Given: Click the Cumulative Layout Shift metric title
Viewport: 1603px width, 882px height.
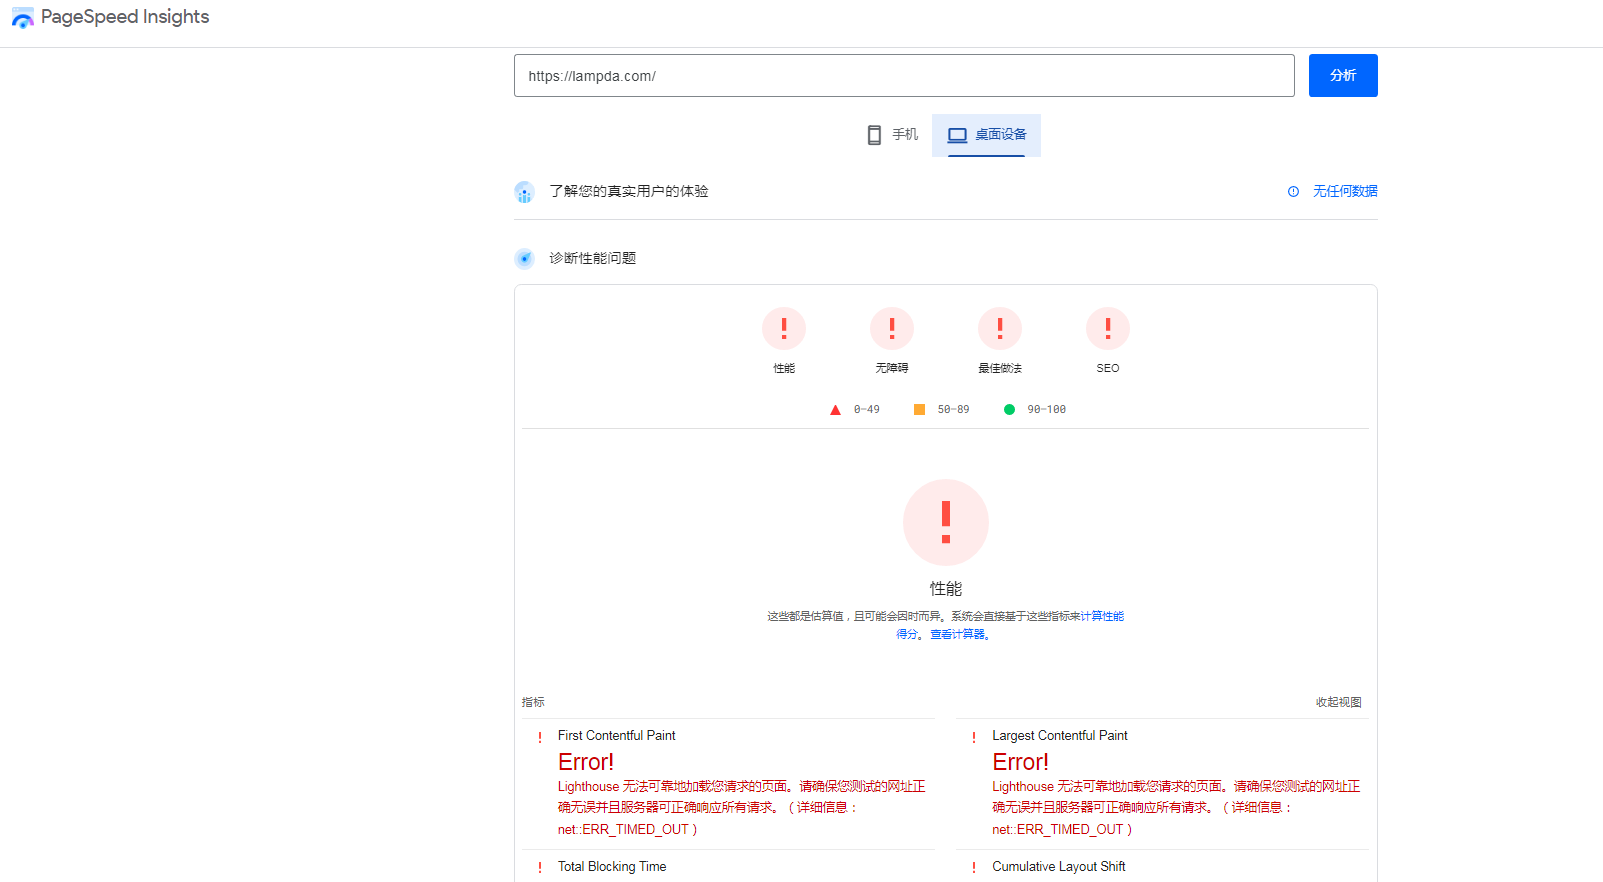Looking at the screenshot, I should point(1059,866).
